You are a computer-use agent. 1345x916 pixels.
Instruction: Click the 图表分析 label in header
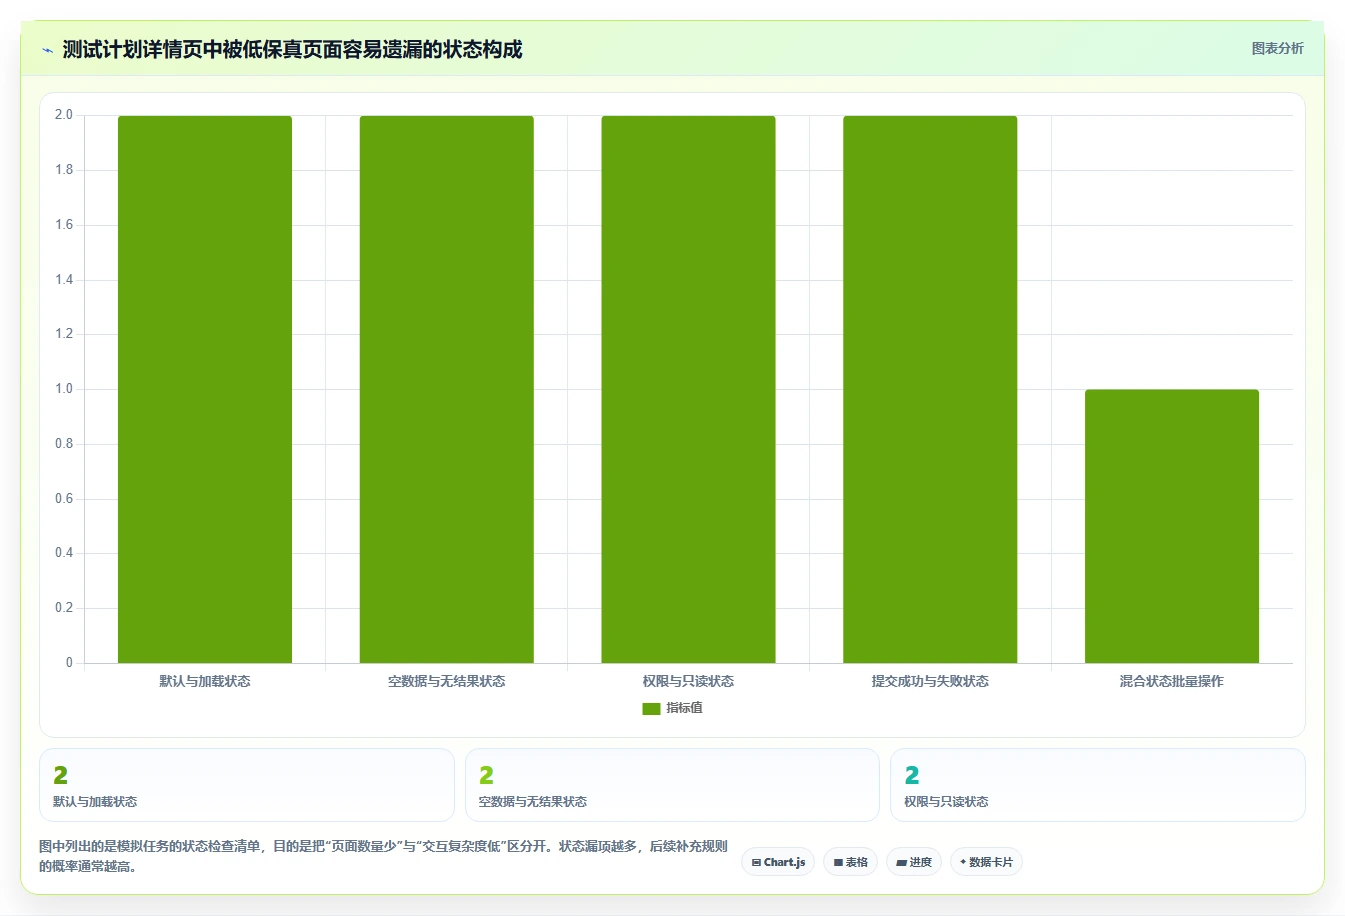click(1277, 48)
